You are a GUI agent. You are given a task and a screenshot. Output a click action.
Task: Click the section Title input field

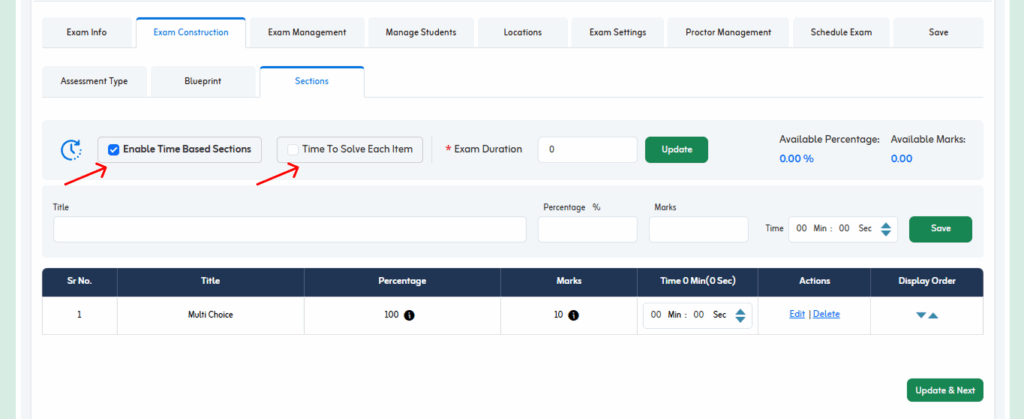click(x=290, y=229)
